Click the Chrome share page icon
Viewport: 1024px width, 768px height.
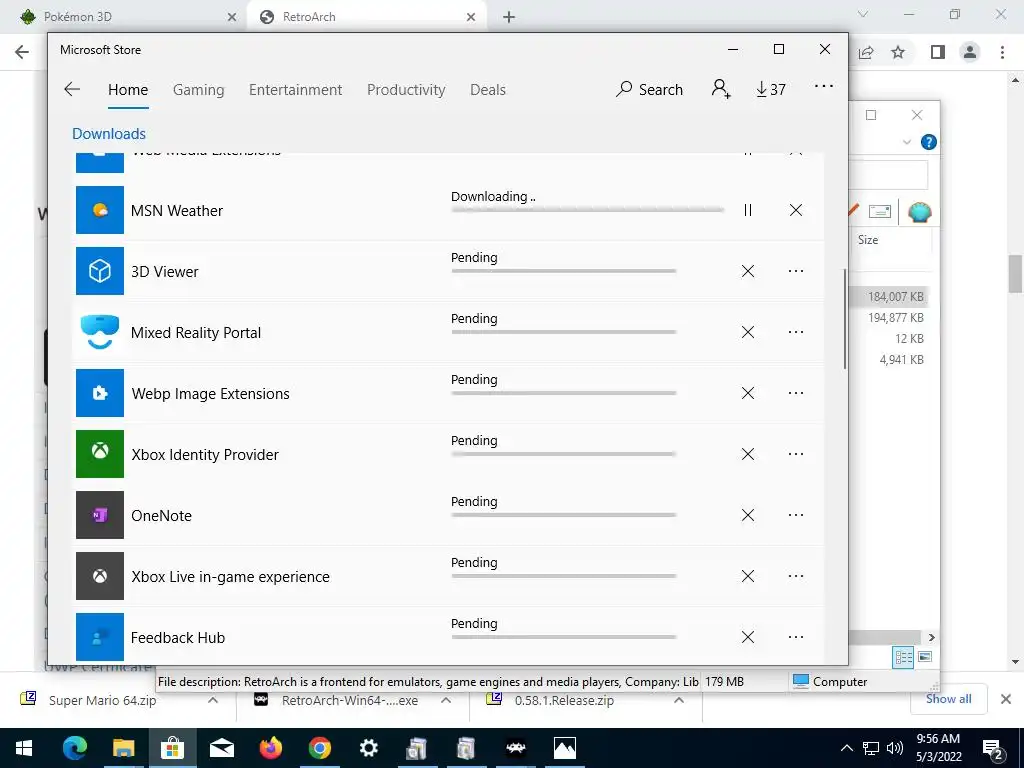point(866,52)
